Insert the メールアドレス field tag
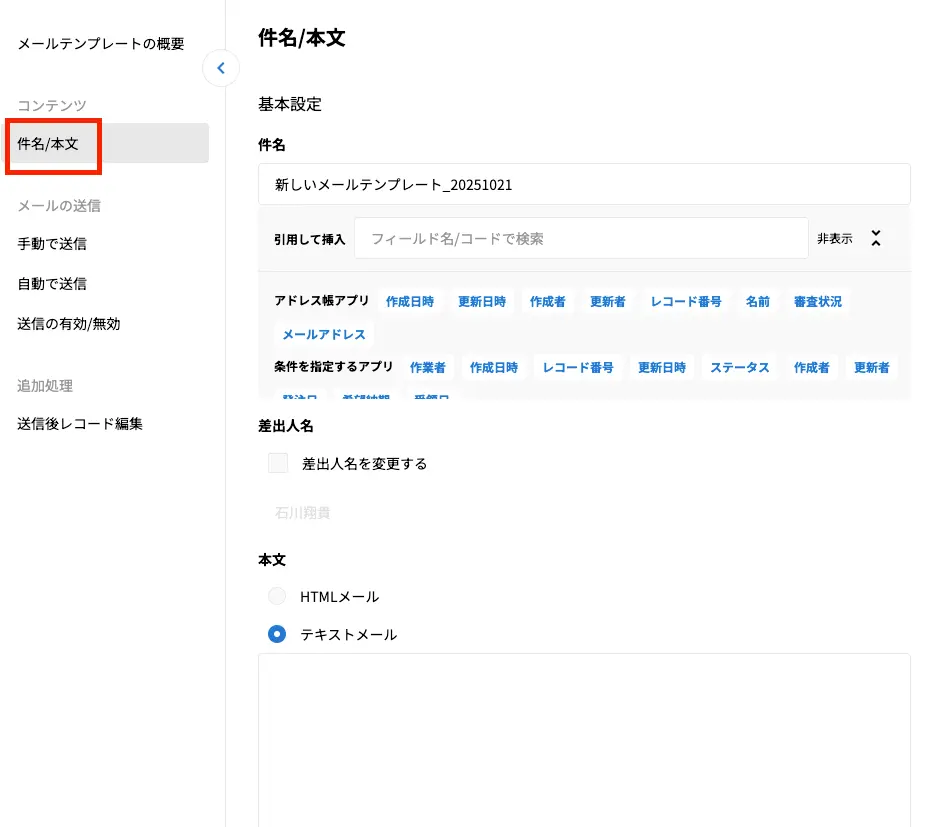 (x=324, y=334)
